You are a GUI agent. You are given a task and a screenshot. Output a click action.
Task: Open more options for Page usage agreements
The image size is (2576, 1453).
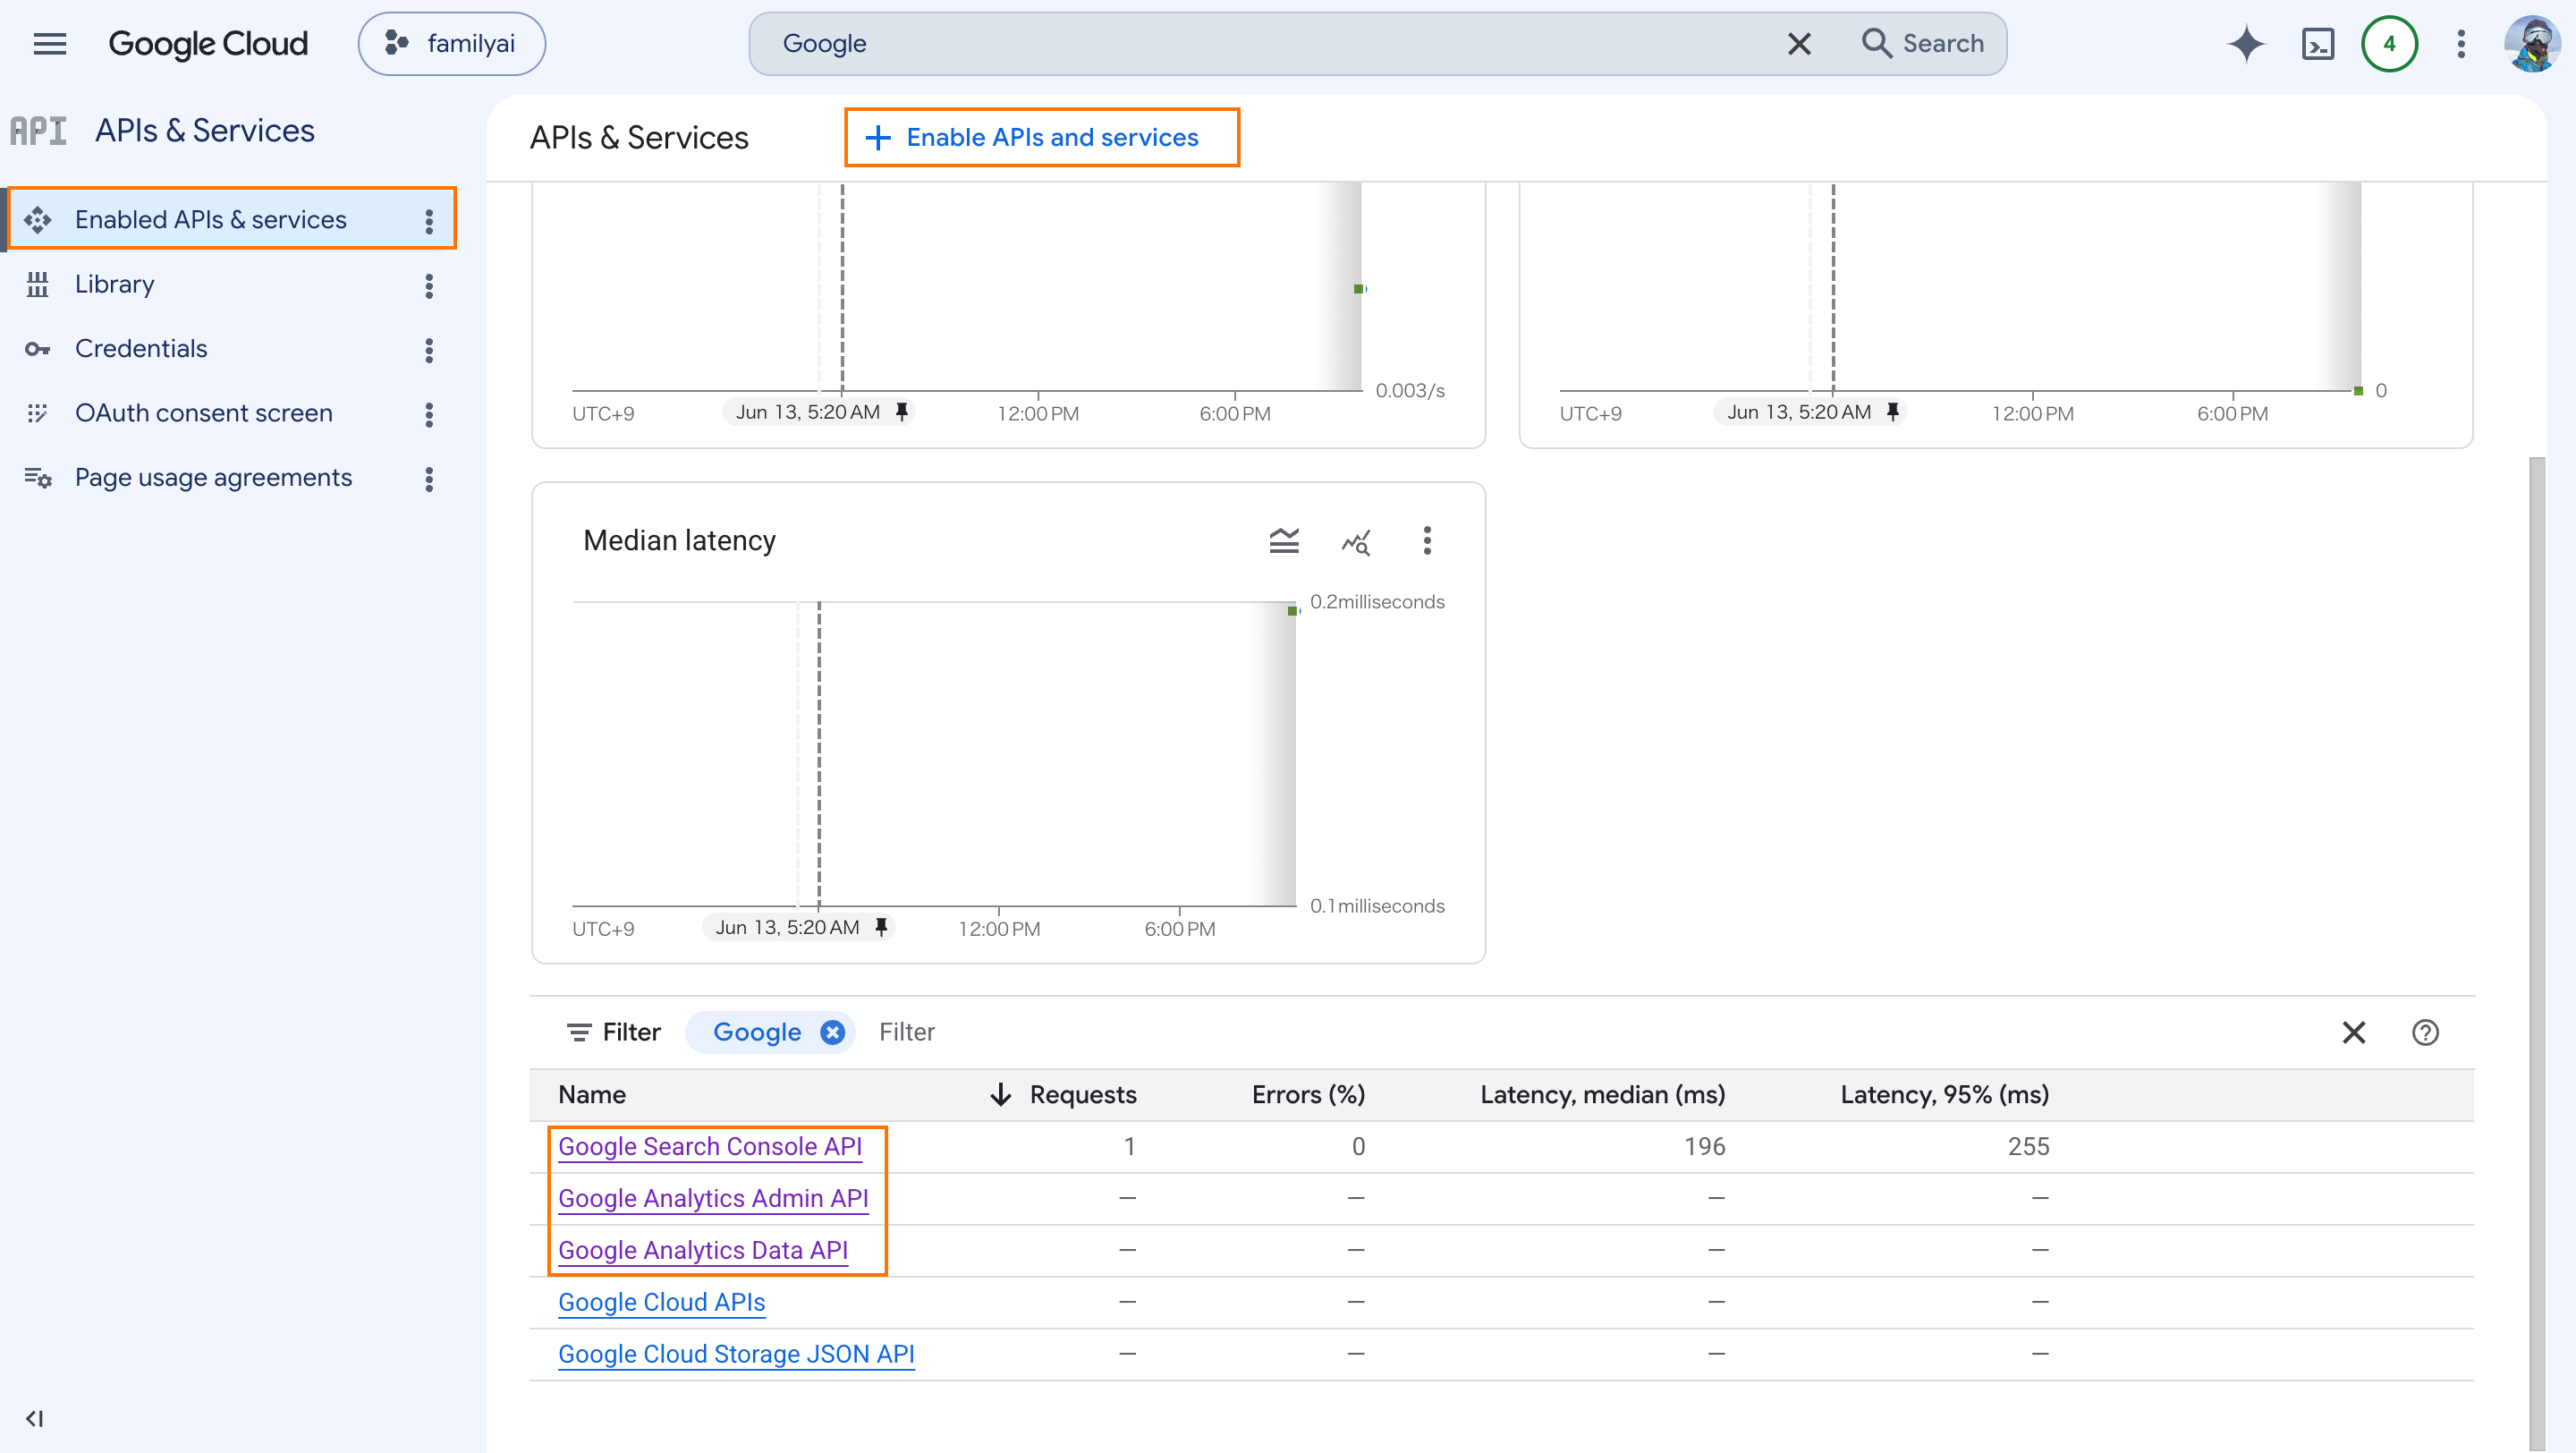pyautogui.click(x=429, y=479)
